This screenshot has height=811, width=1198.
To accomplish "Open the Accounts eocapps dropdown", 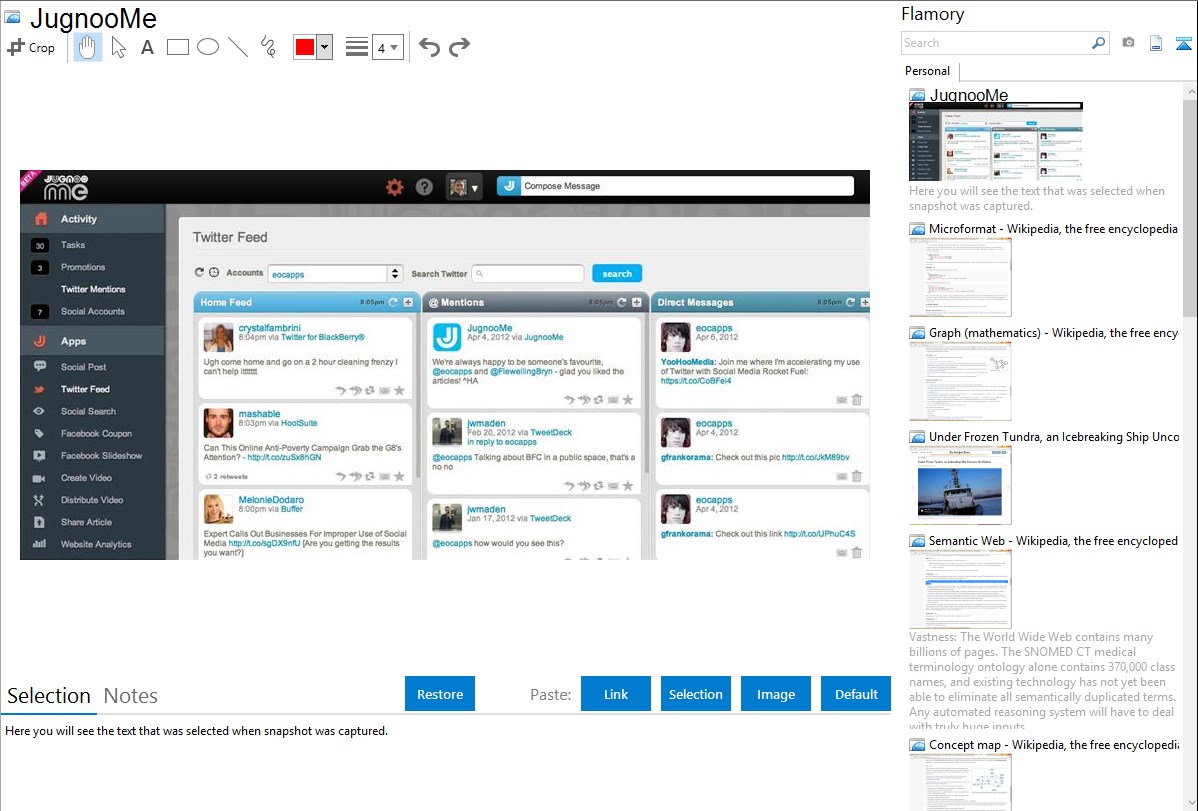I will (335, 274).
